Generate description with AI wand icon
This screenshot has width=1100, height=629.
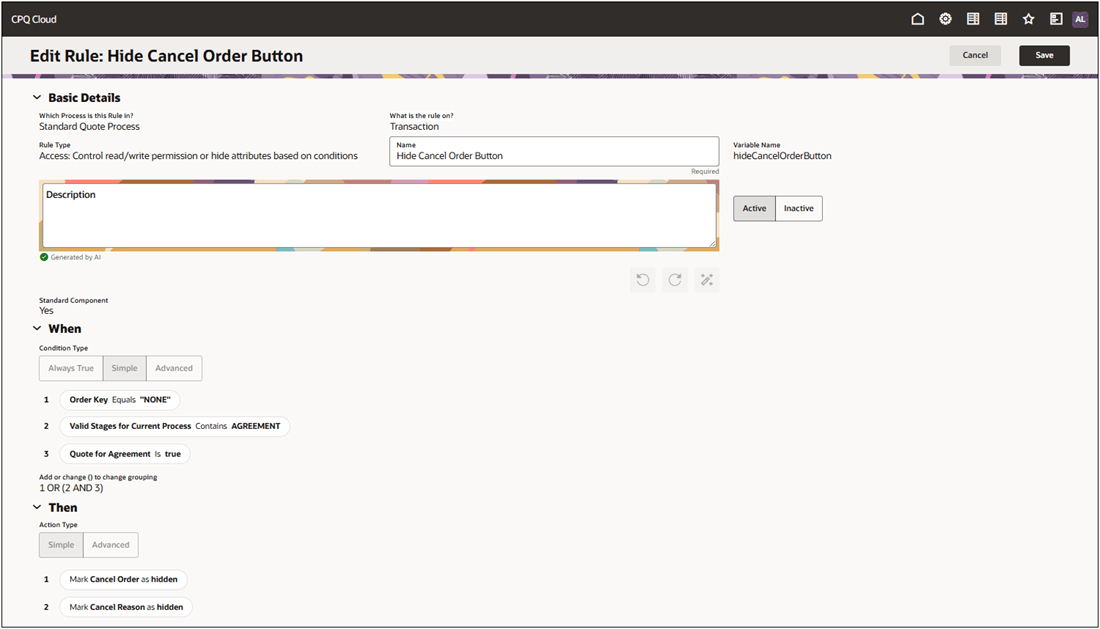click(x=706, y=280)
